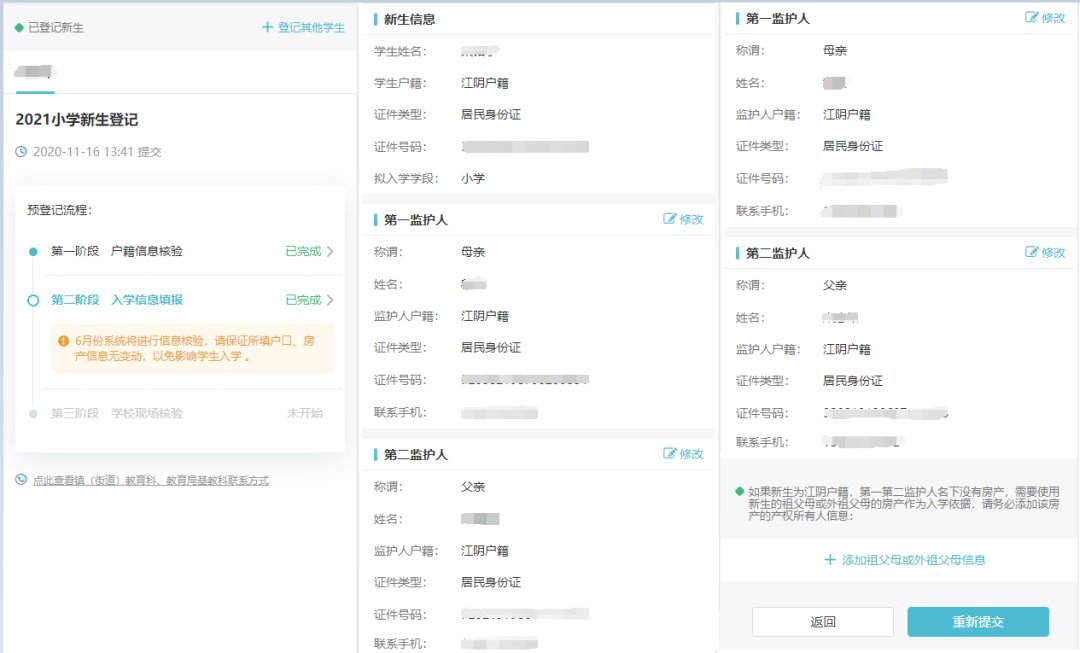Click the orange 6月份系统将进行信息核验 notice
Viewport: 1080px width, 653px height.
[193, 349]
